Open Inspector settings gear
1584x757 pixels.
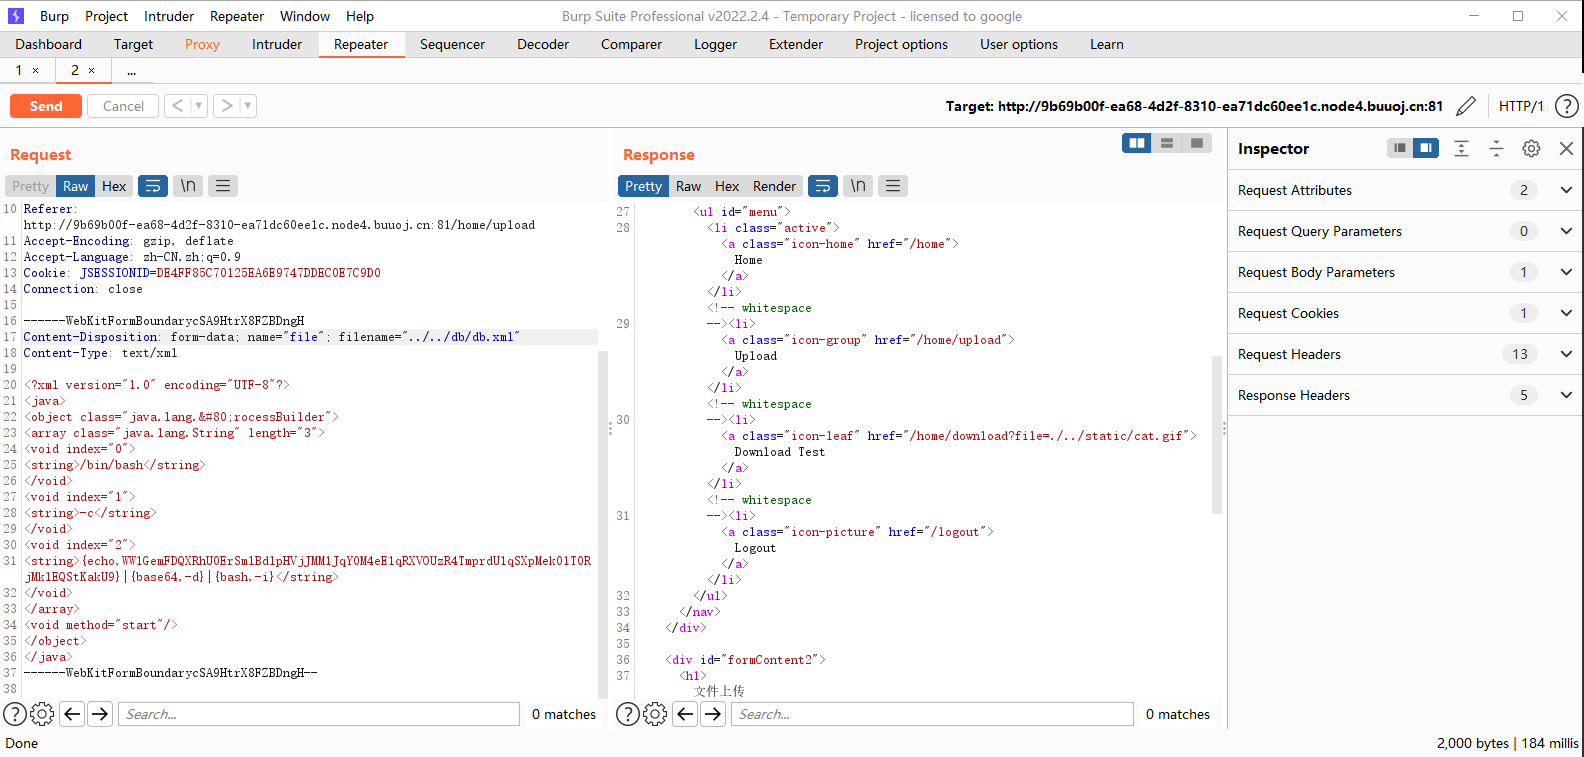1531,148
